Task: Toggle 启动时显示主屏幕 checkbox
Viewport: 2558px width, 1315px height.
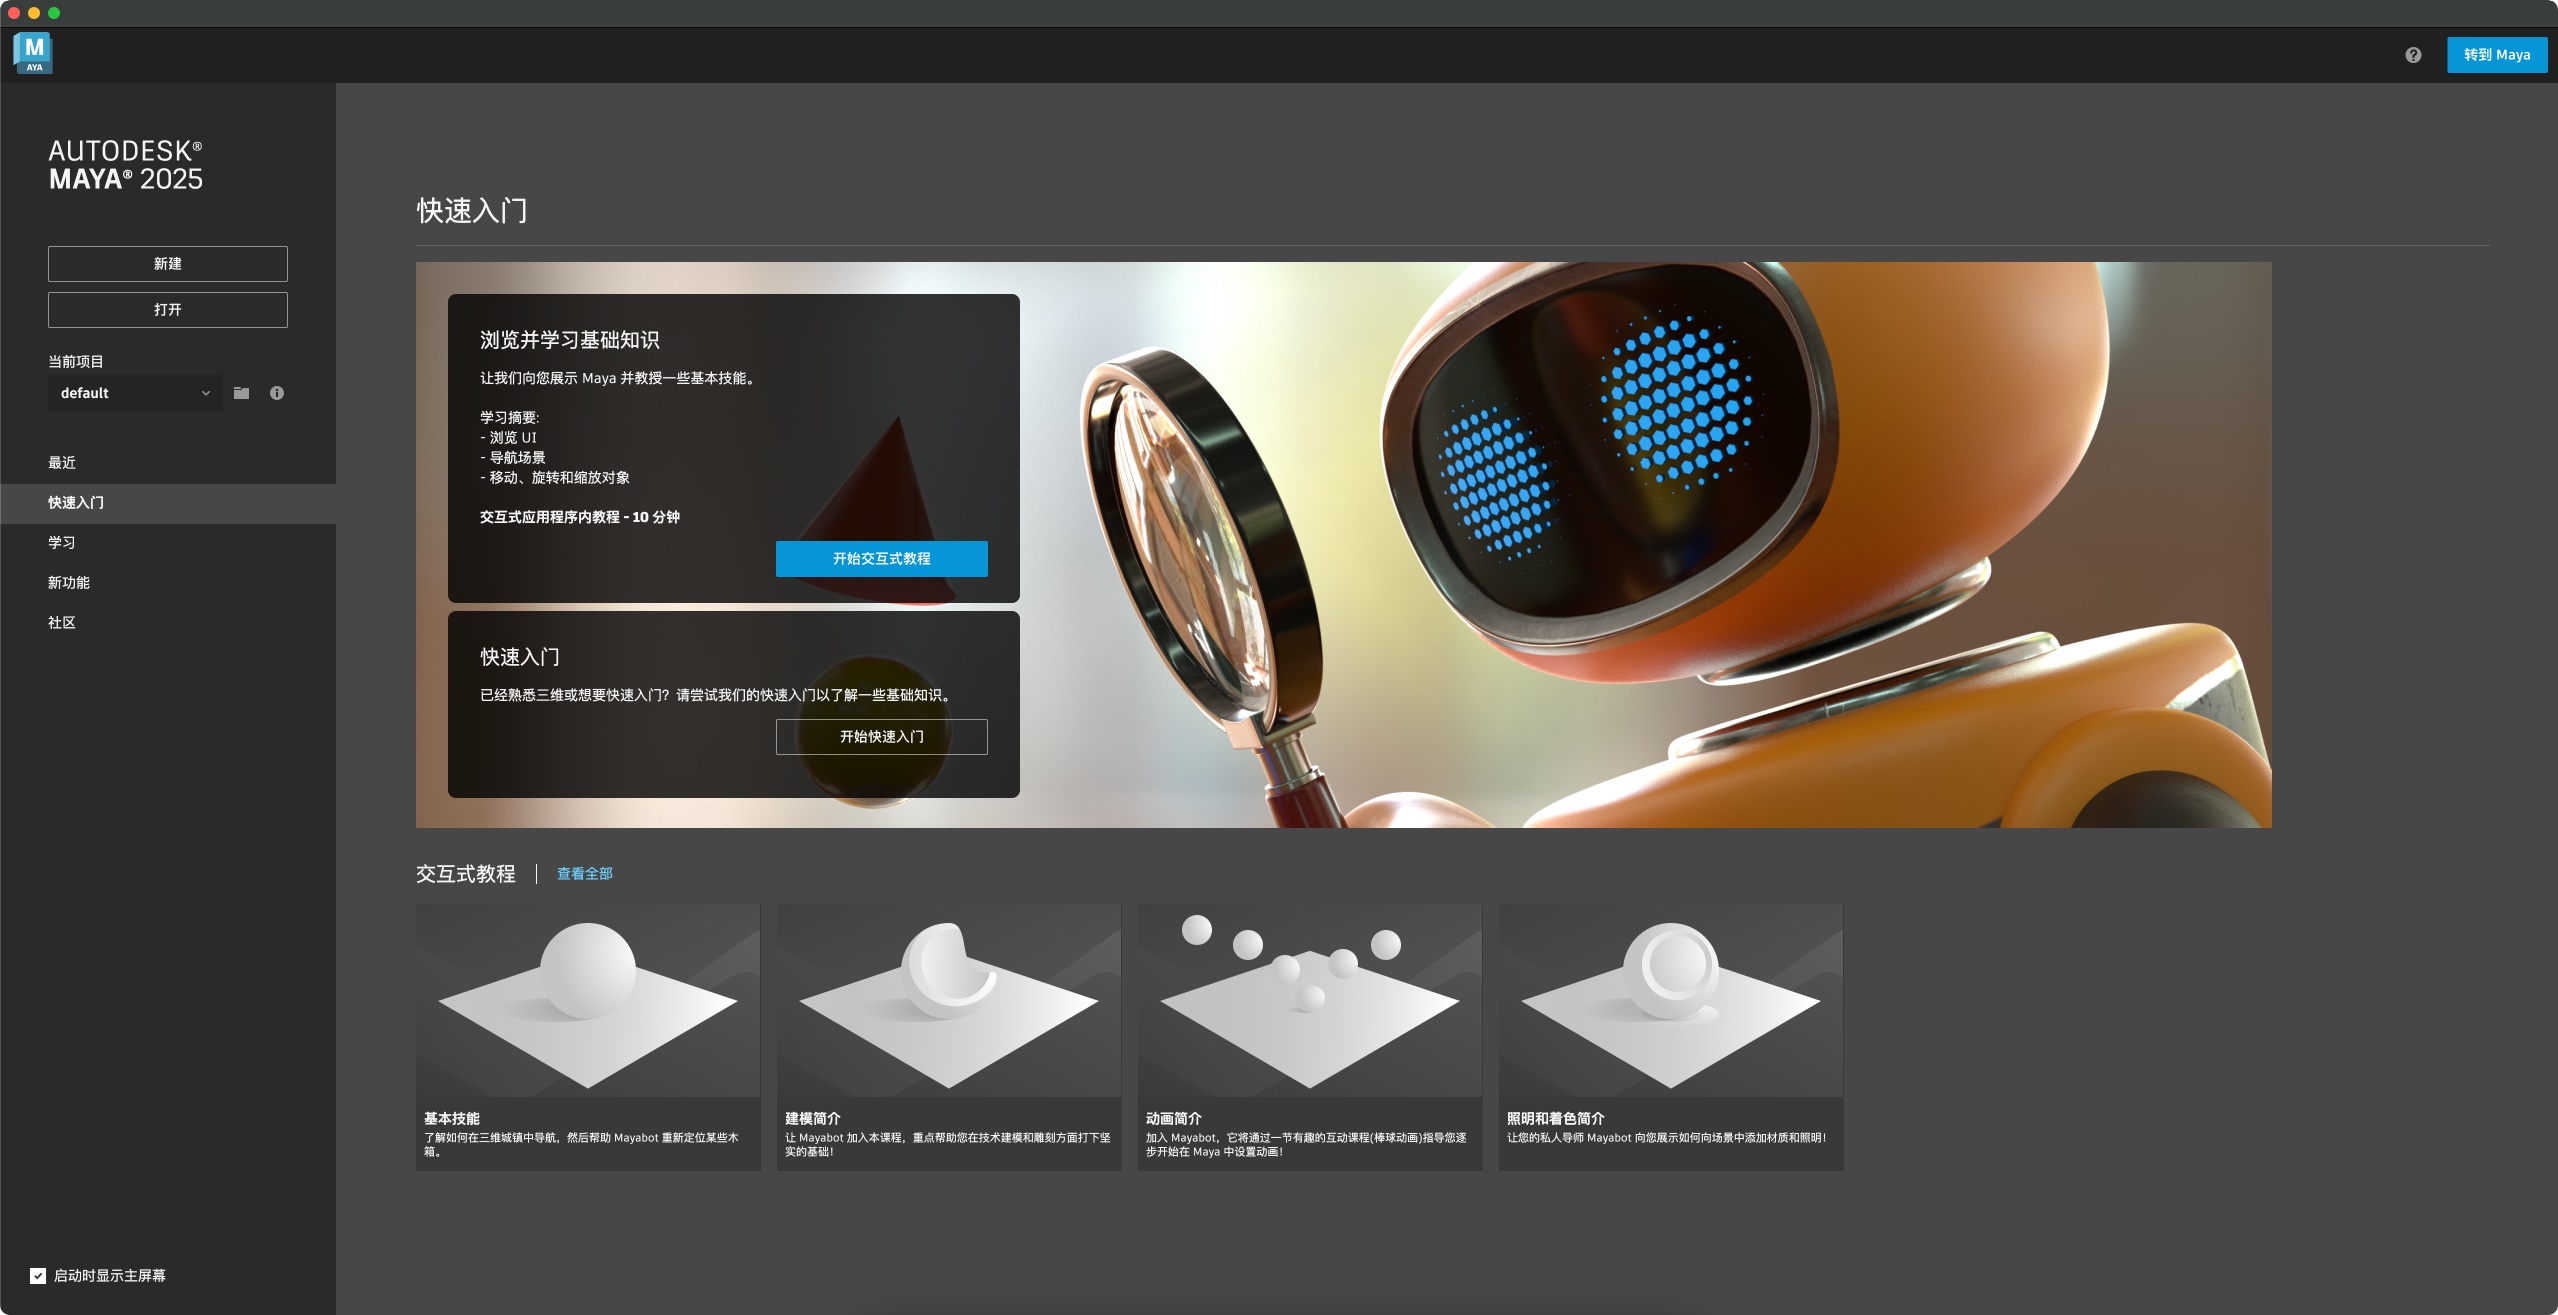Action: point(38,1275)
